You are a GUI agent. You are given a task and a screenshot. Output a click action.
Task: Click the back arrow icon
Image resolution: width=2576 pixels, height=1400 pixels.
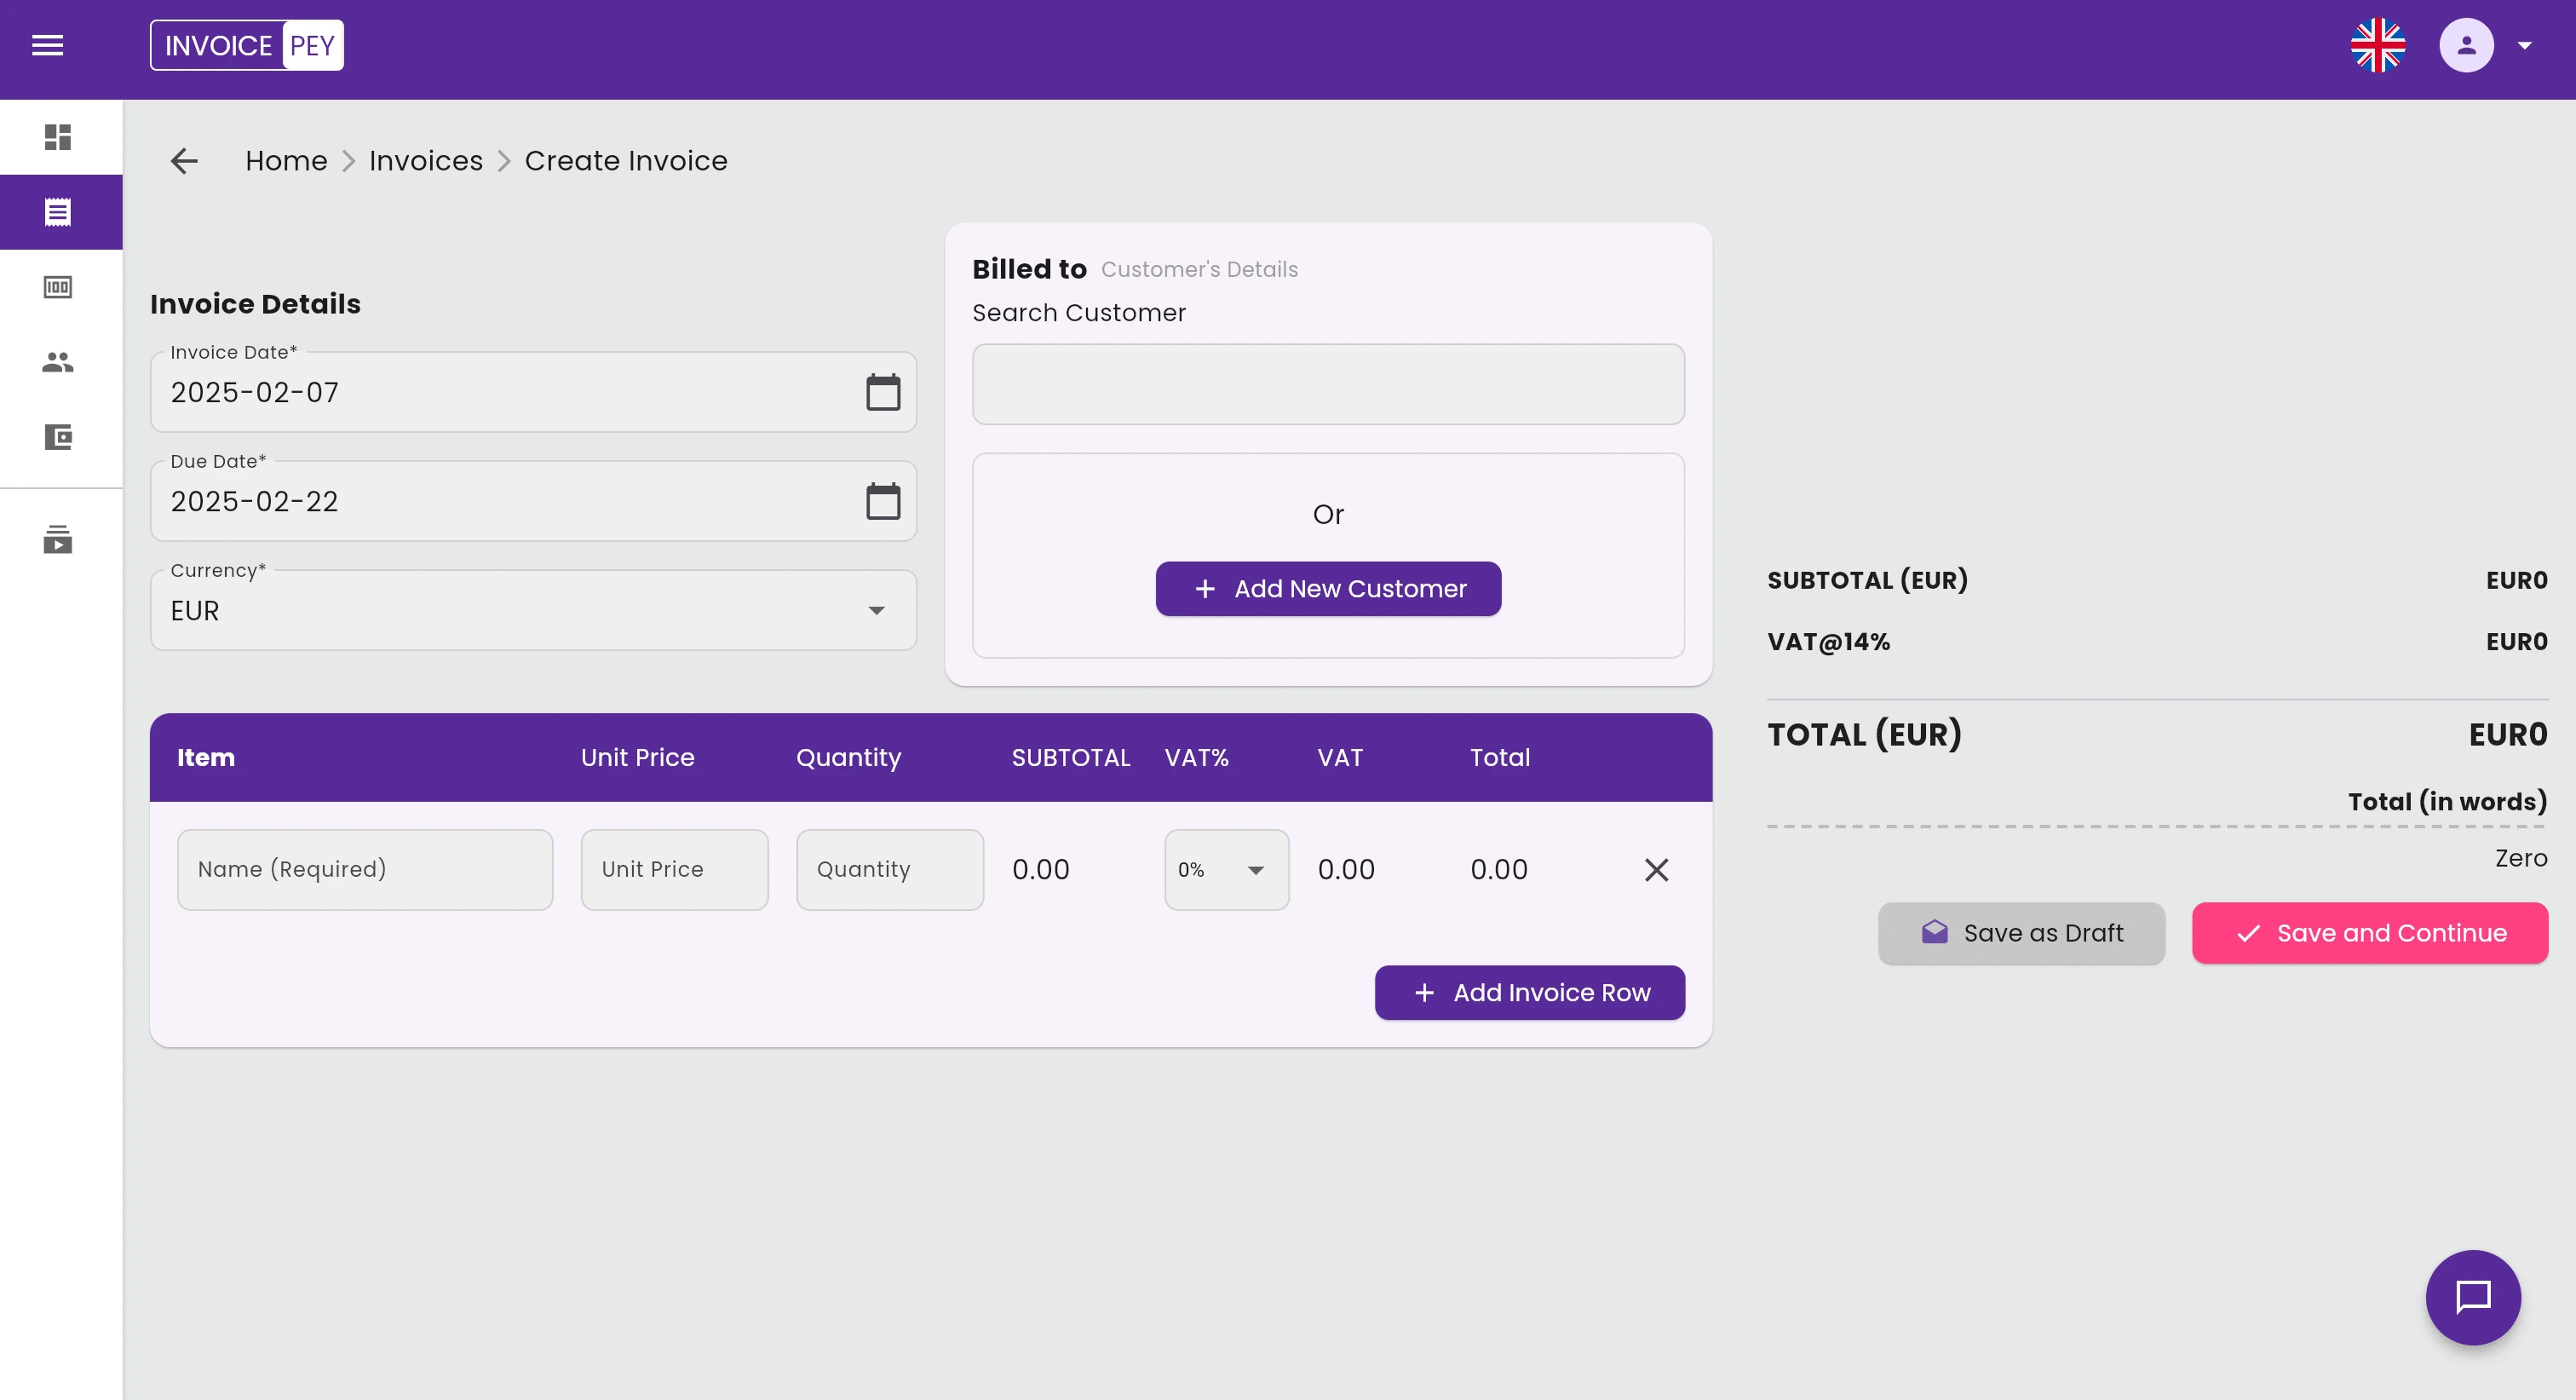184,161
